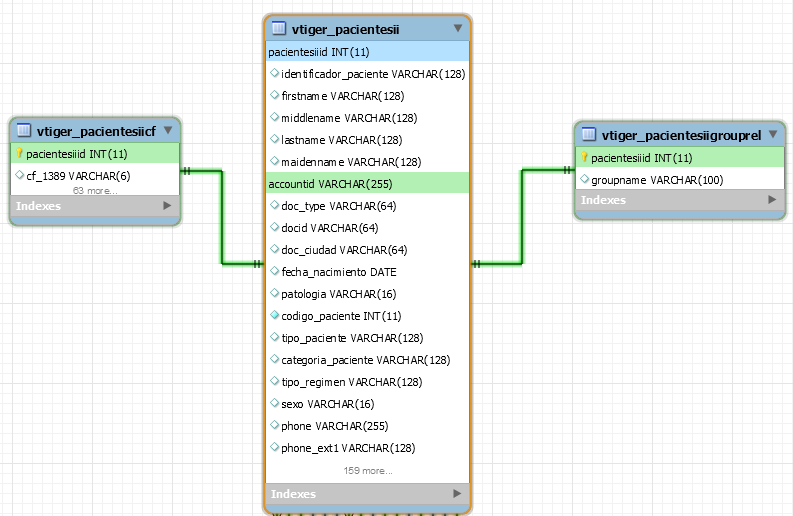Click the vtiger_pacientesii table icon
Image resolution: width=793 pixels, height=516 pixels.
(x=279, y=28)
